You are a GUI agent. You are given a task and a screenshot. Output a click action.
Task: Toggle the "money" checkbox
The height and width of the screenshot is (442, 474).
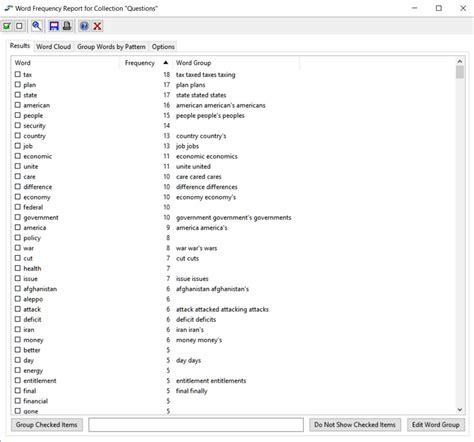[x=18, y=340]
